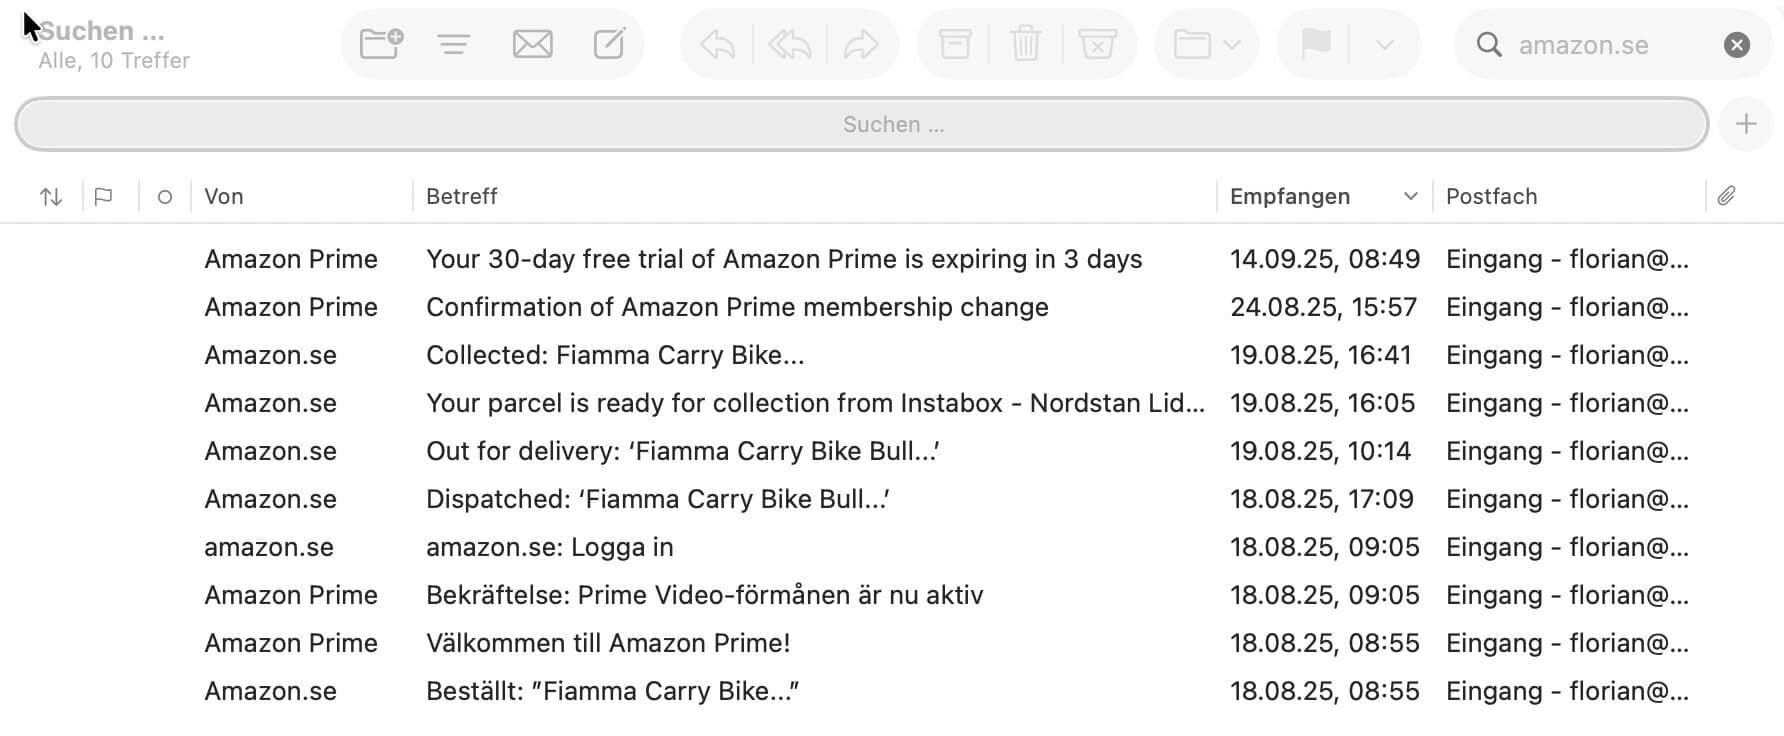Toggle the flag column header
This screenshot has height=736, width=1784.
tap(104, 196)
